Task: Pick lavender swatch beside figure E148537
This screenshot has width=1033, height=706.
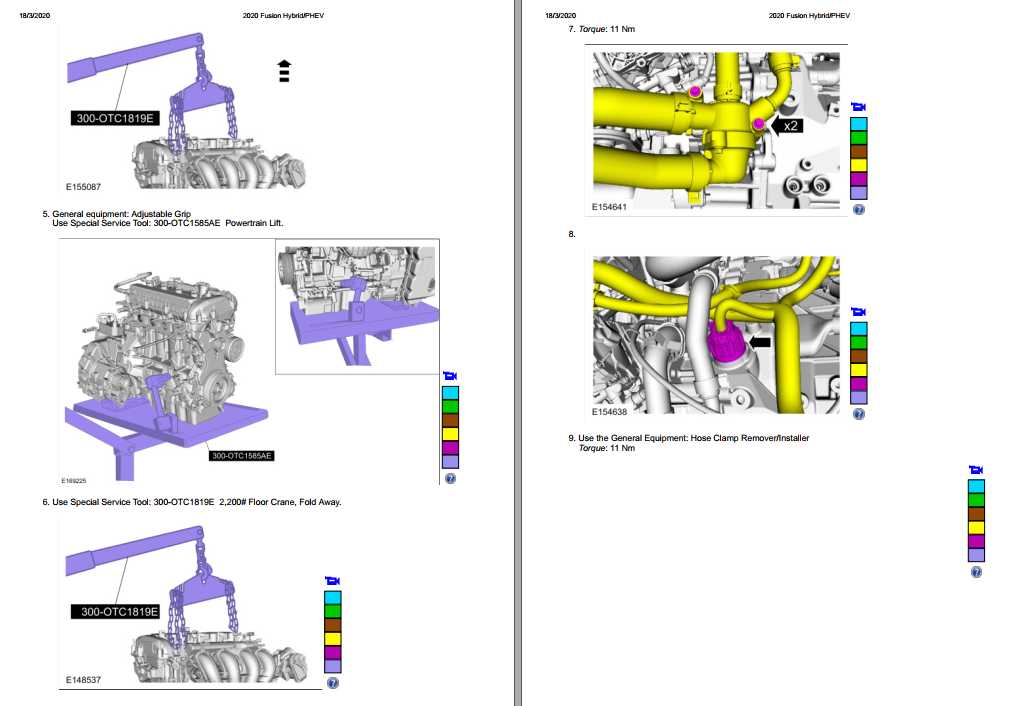Action: point(333,666)
